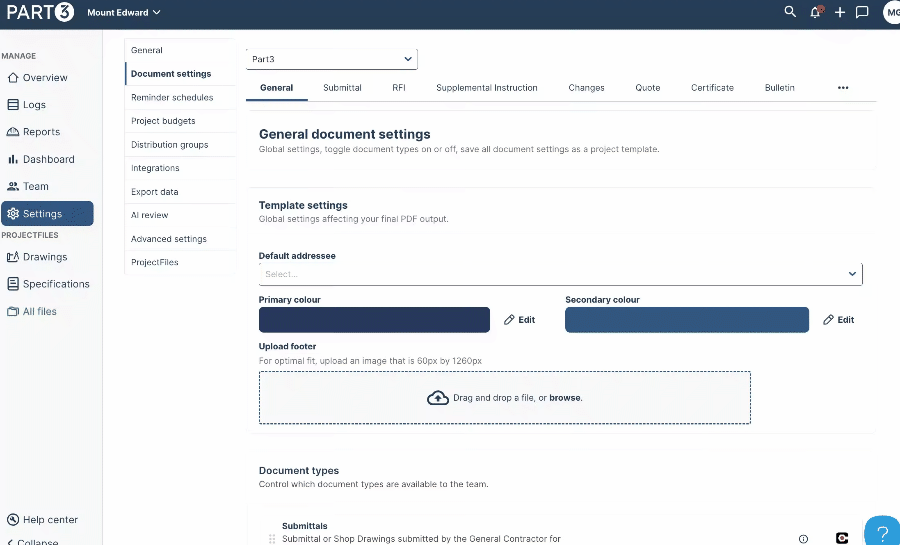The image size is (900, 545).
Task: Open the MG user avatar menu
Action: click(891, 12)
